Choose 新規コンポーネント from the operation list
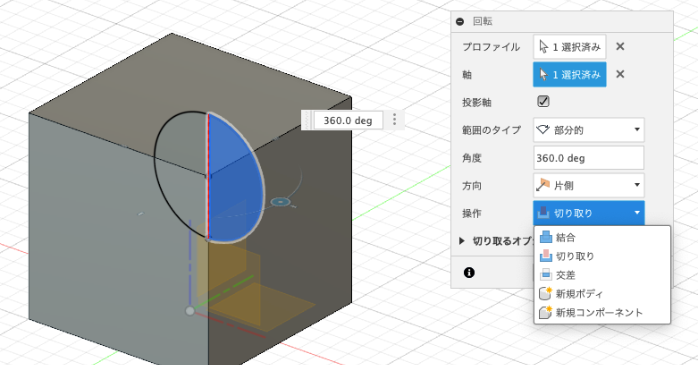The image size is (698, 365). [x=602, y=312]
